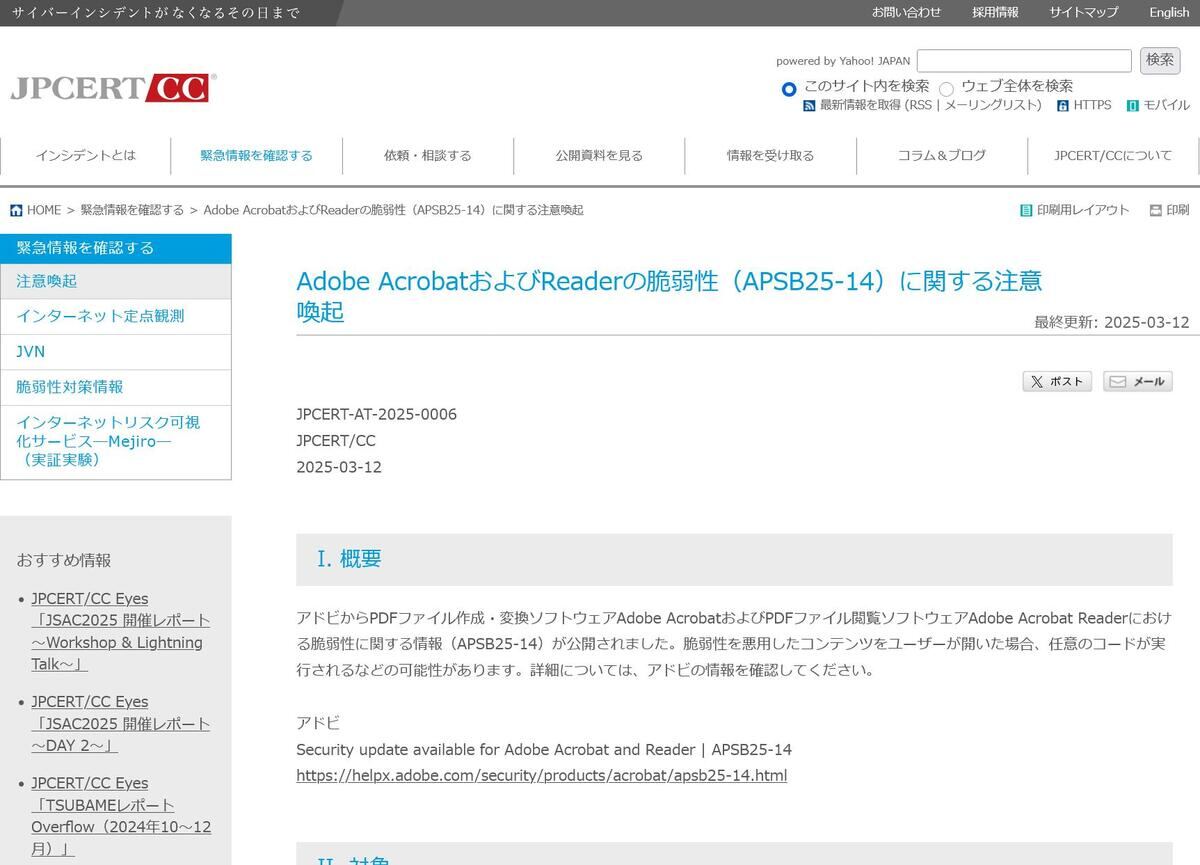The width and height of the screenshot is (1200, 865).
Task: Select 注意喚起 in sidebar
Action: click(116, 281)
